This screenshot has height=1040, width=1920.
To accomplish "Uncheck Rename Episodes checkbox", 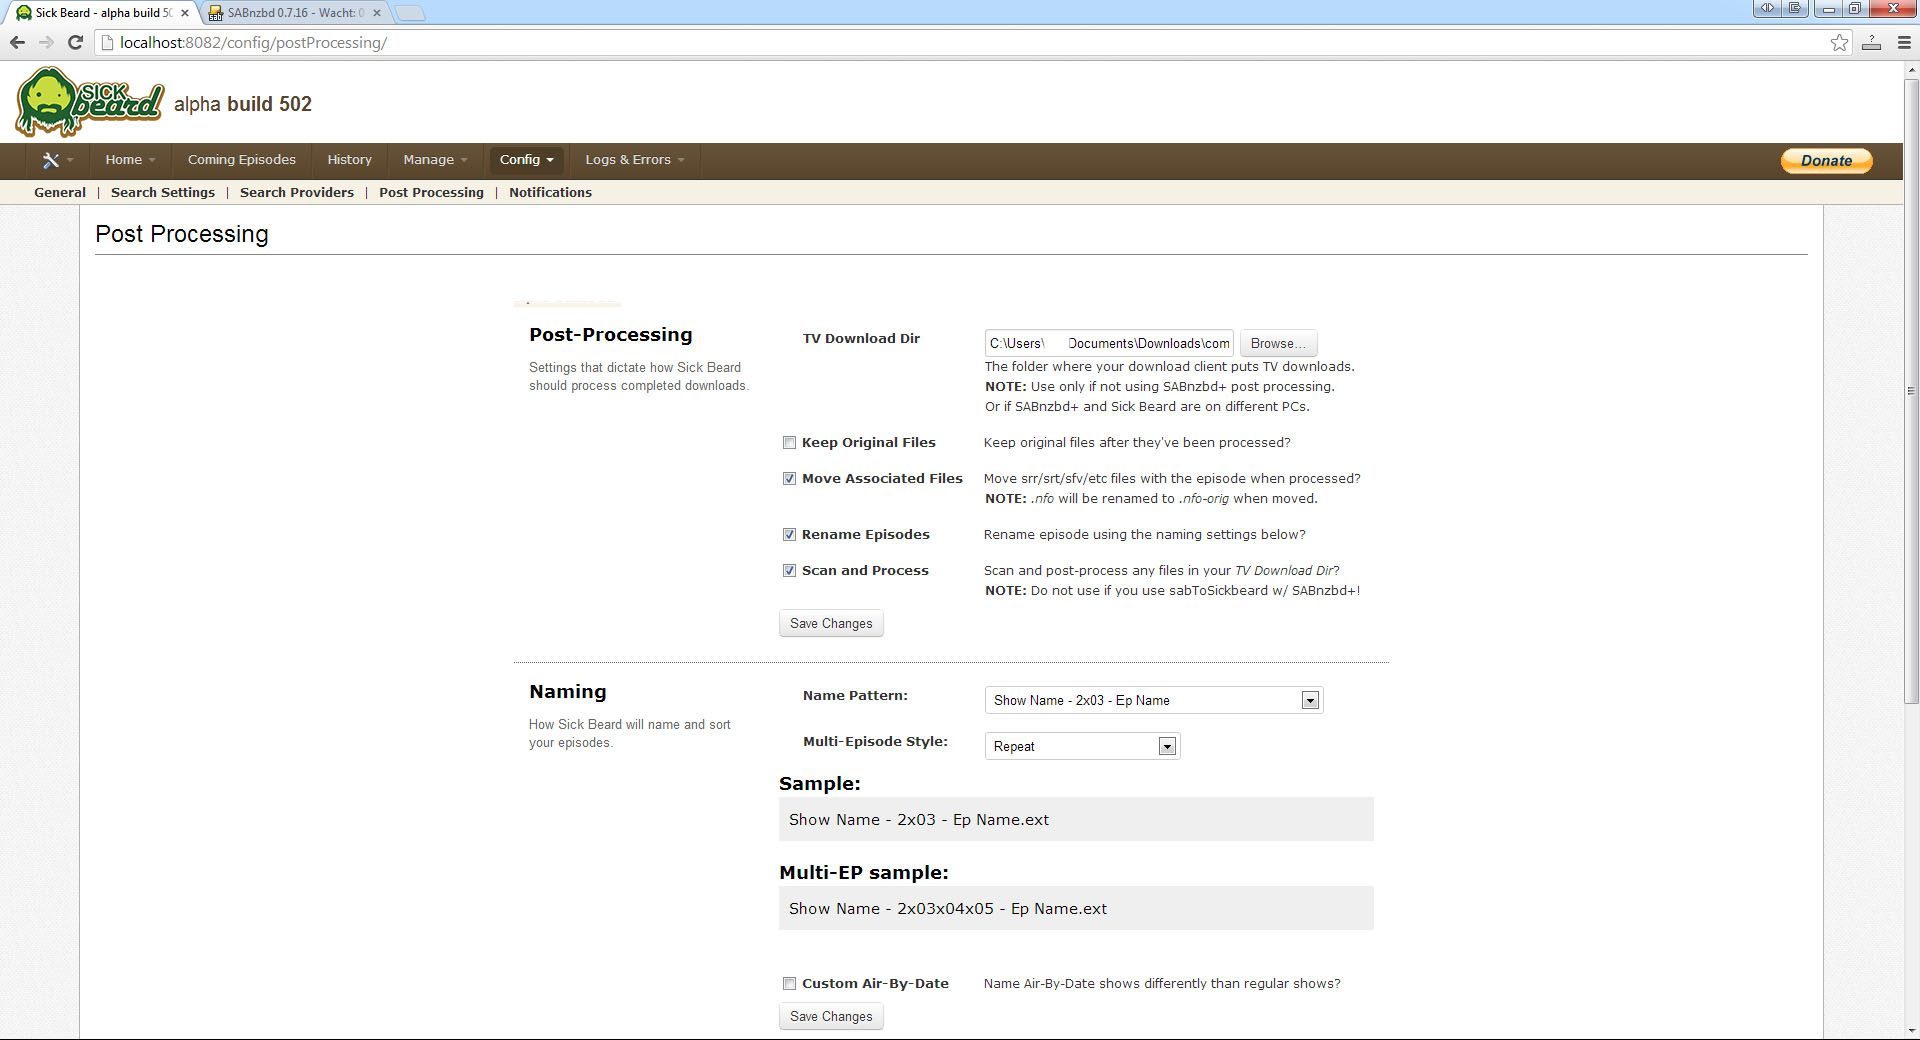I will pos(789,534).
